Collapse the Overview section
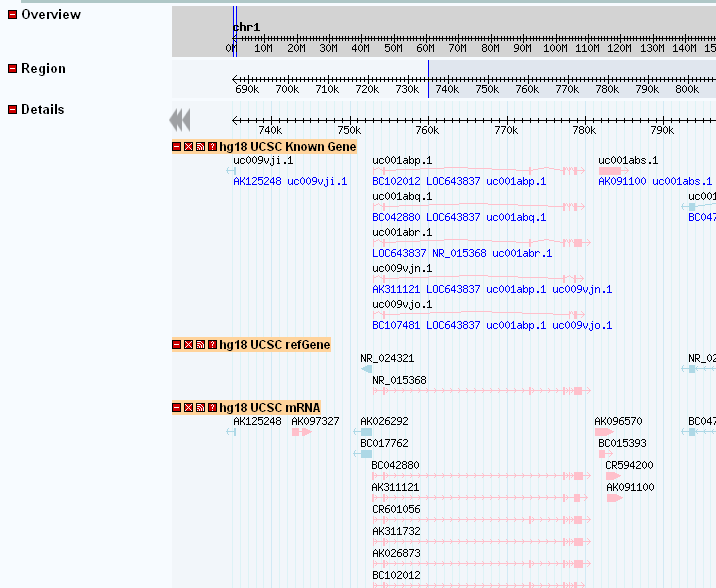The image size is (716, 588). [x=12, y=15]
